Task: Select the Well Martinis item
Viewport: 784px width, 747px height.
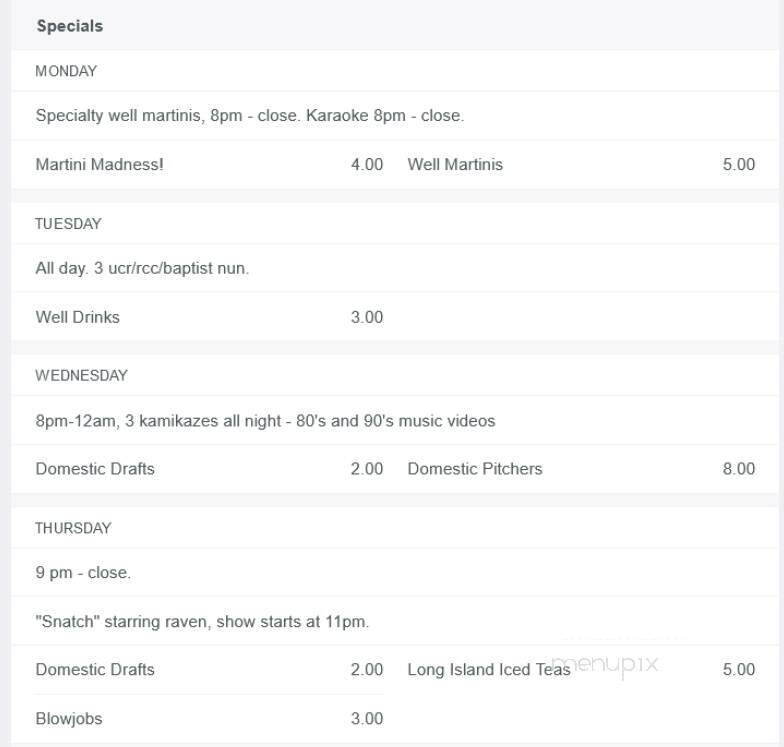Action: [455, 164]
